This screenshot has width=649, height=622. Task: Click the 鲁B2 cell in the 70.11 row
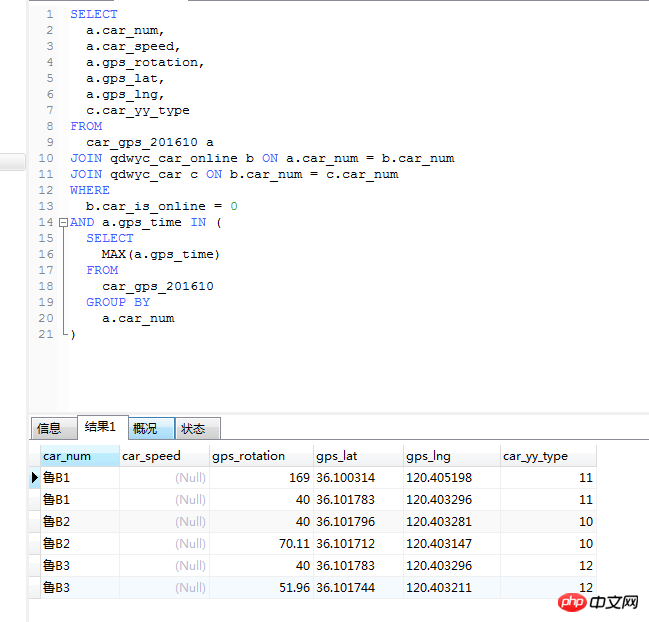click(80, 543)
